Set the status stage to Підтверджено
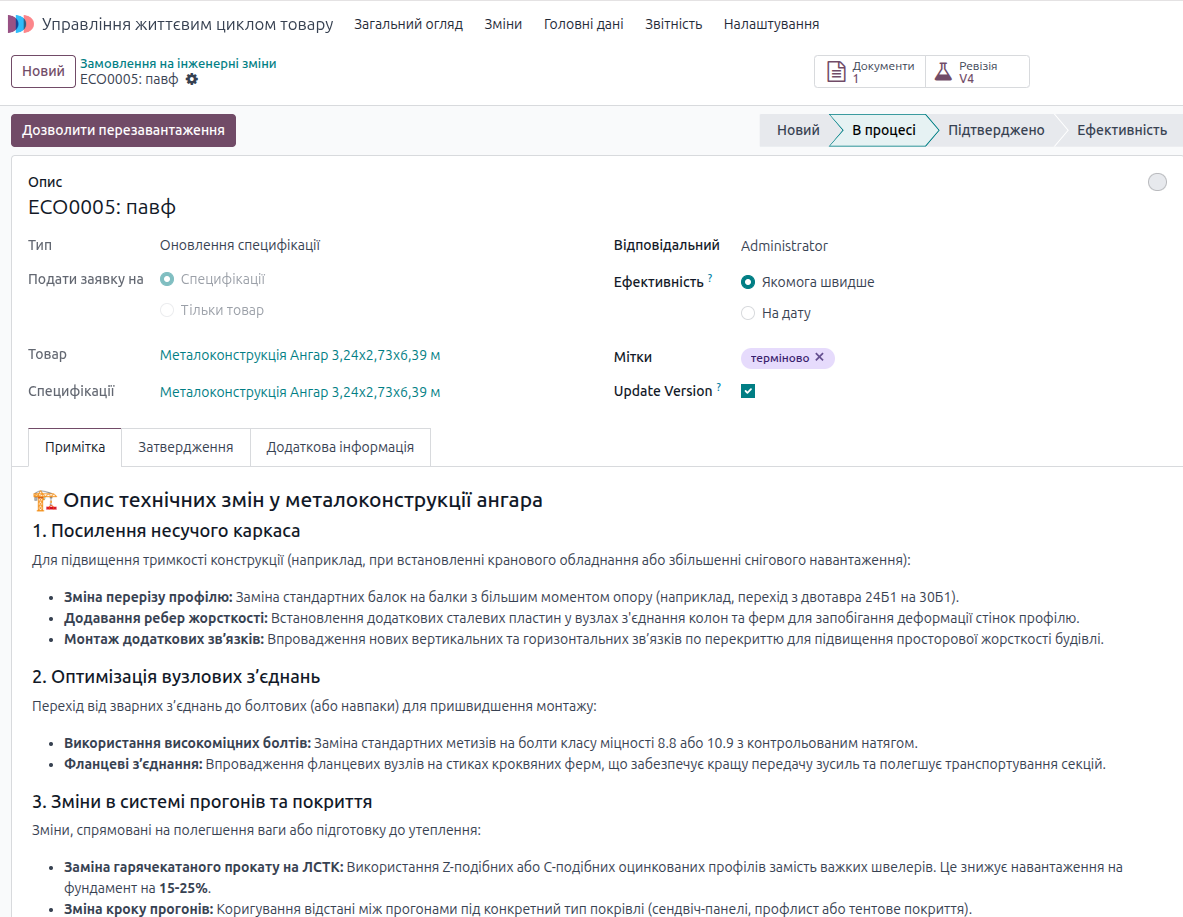The image size is (1183, 917). tap(995, 130)
